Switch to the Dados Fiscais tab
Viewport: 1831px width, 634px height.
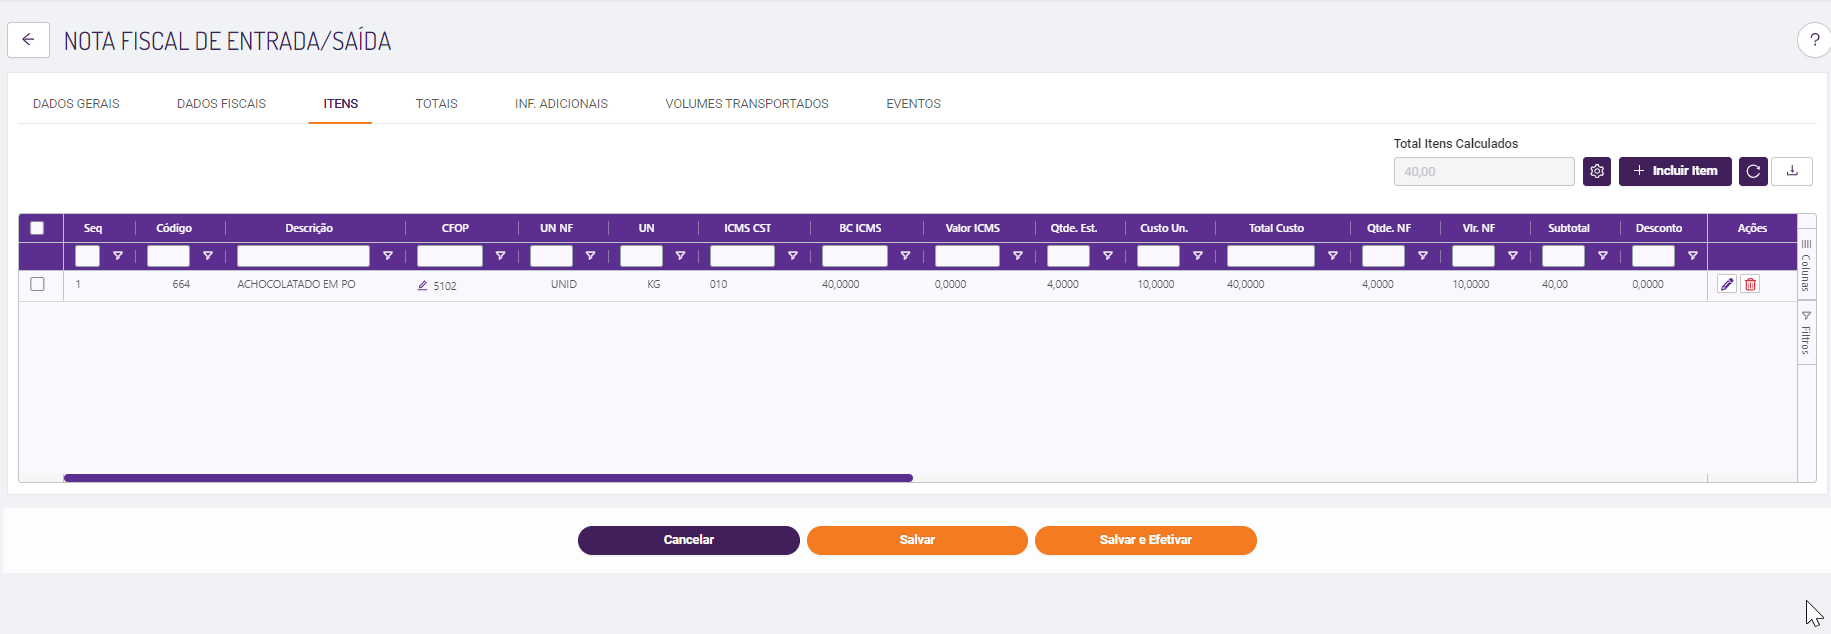[221, 104]
